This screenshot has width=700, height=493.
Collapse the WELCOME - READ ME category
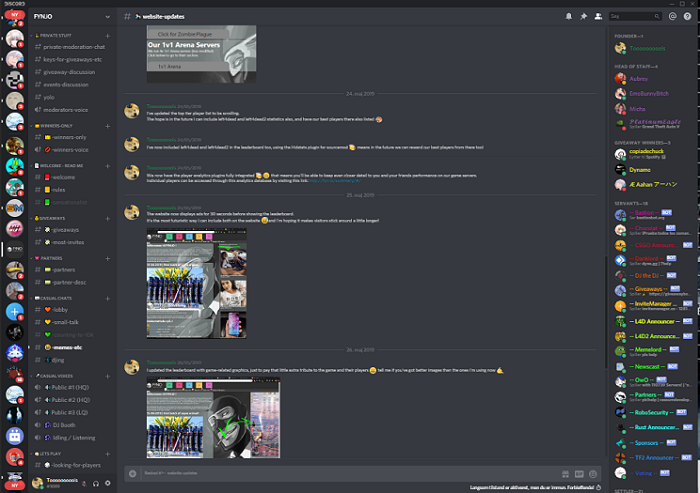59,166
